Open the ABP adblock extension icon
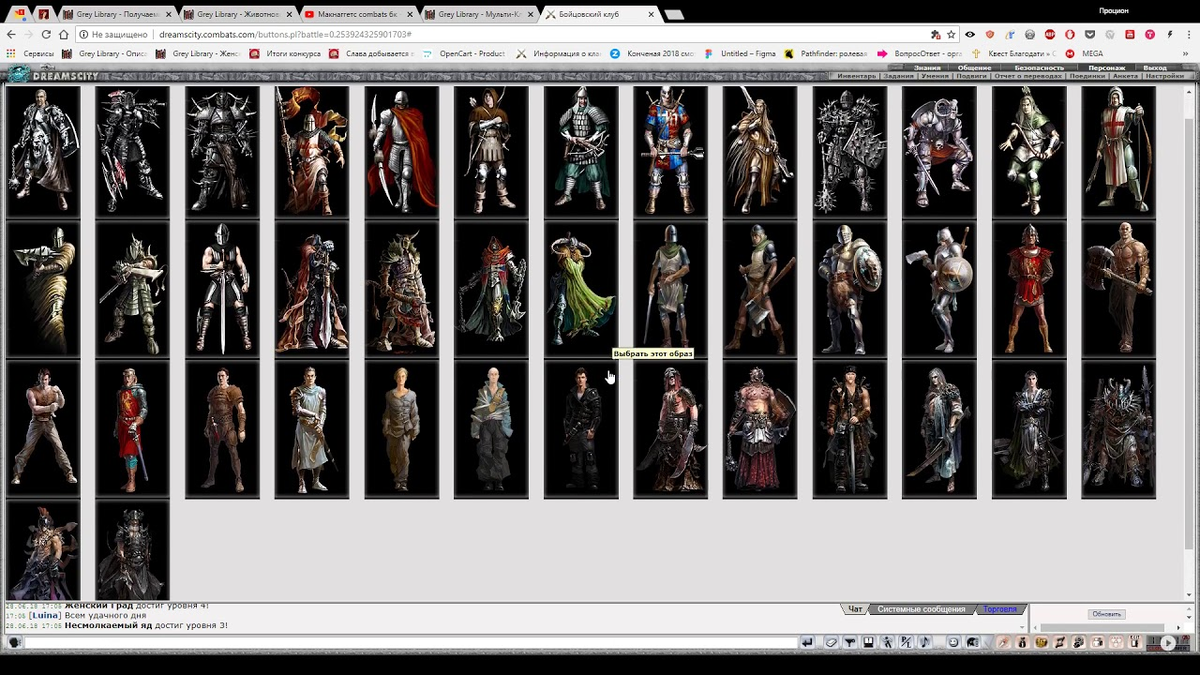1200x675 pixels. pos(1050,34)
